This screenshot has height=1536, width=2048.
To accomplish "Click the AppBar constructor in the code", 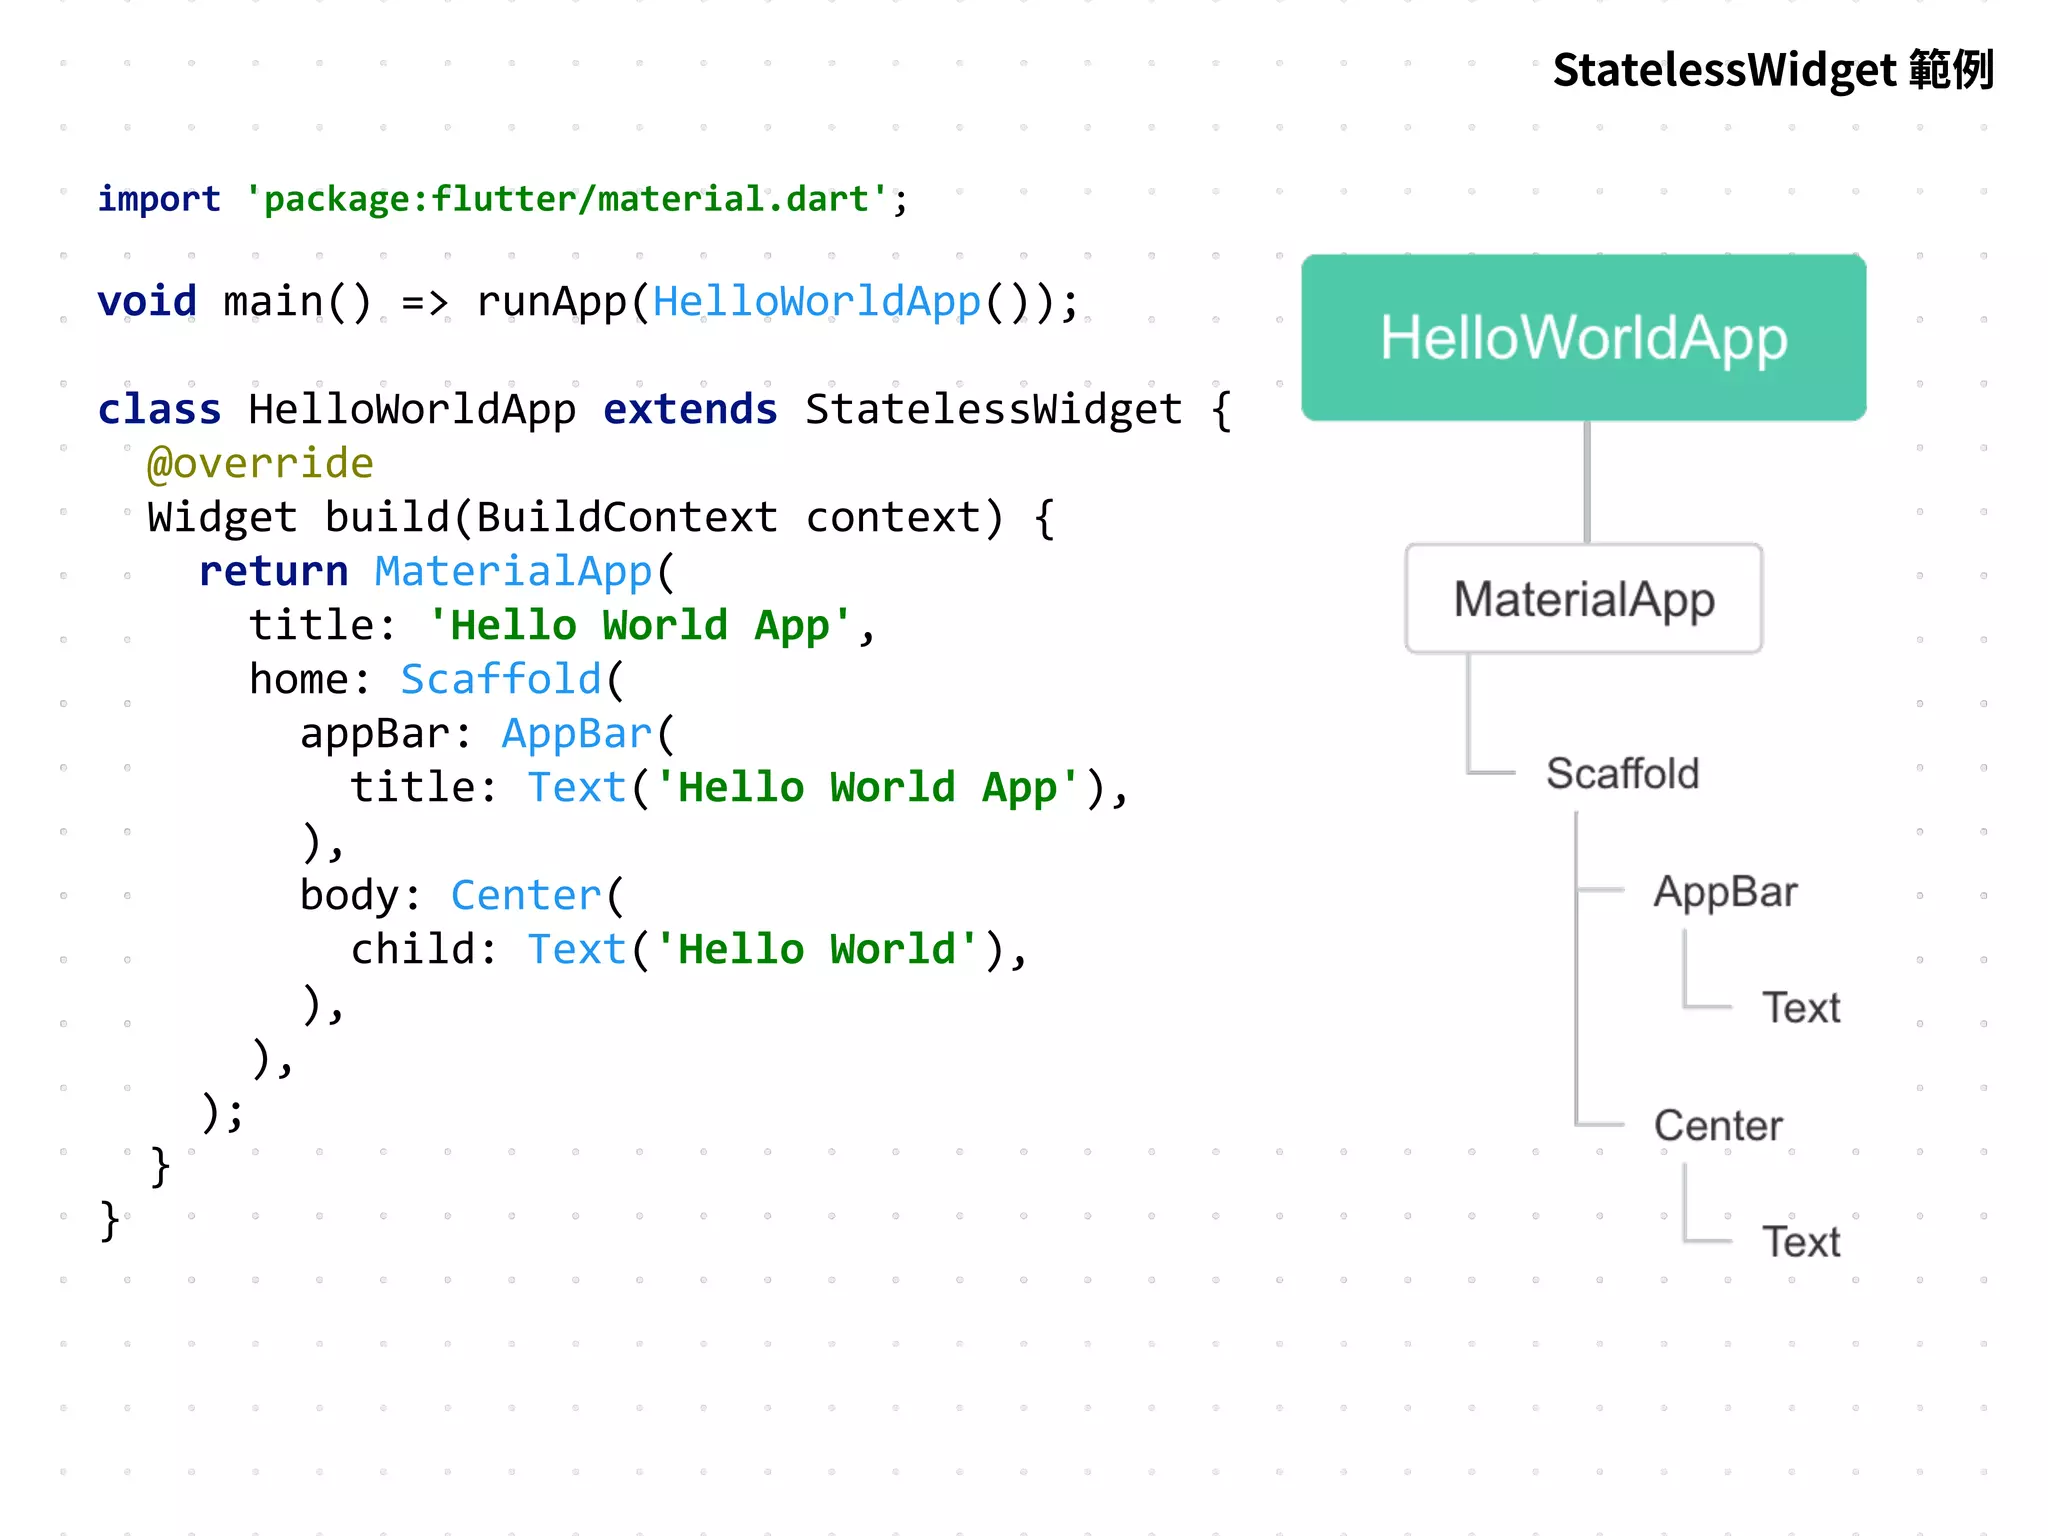I will click(576, 733).
